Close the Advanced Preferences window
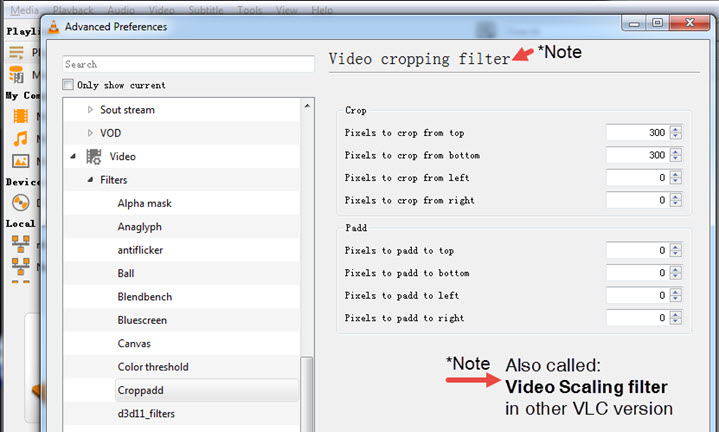Screen dimensions: 719x432 pyautogui.click(x=690, y=23)
